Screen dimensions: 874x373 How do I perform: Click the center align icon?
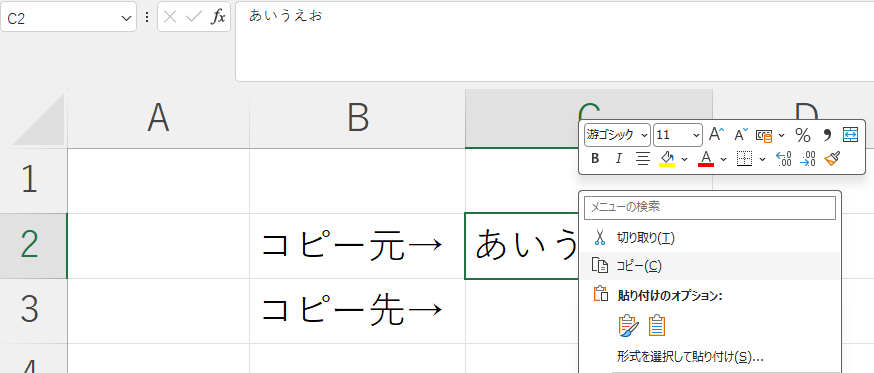tap(643, 159)
